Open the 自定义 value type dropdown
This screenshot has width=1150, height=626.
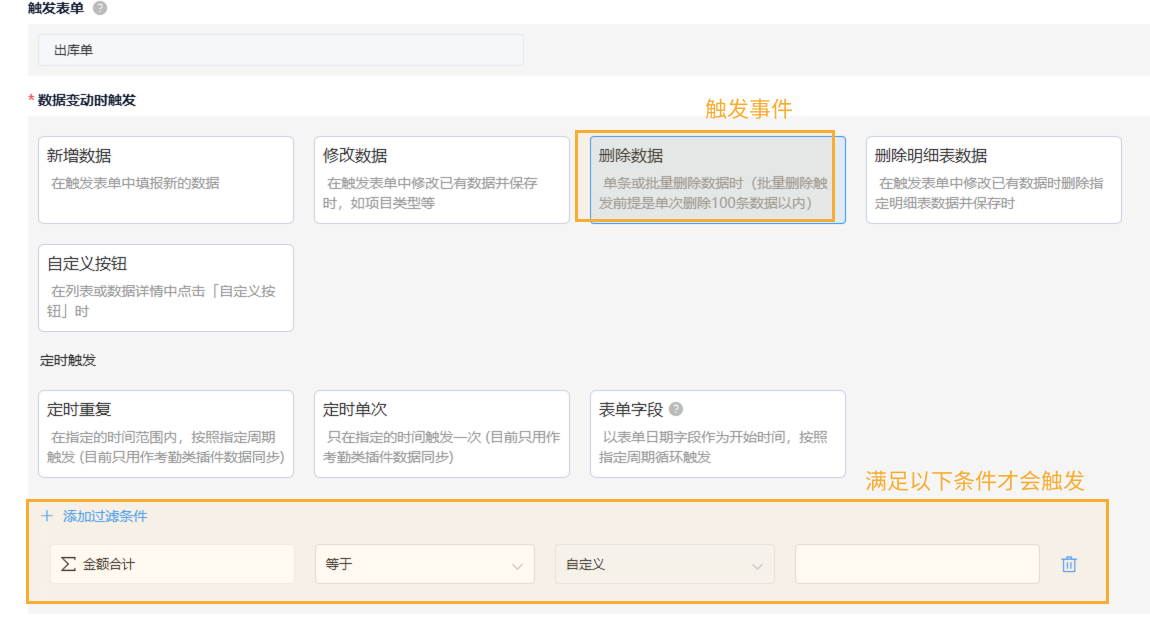click(x=664, y=564)
